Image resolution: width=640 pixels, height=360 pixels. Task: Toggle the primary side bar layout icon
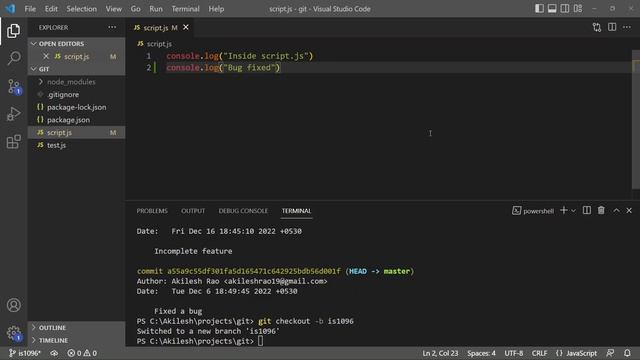539,9
